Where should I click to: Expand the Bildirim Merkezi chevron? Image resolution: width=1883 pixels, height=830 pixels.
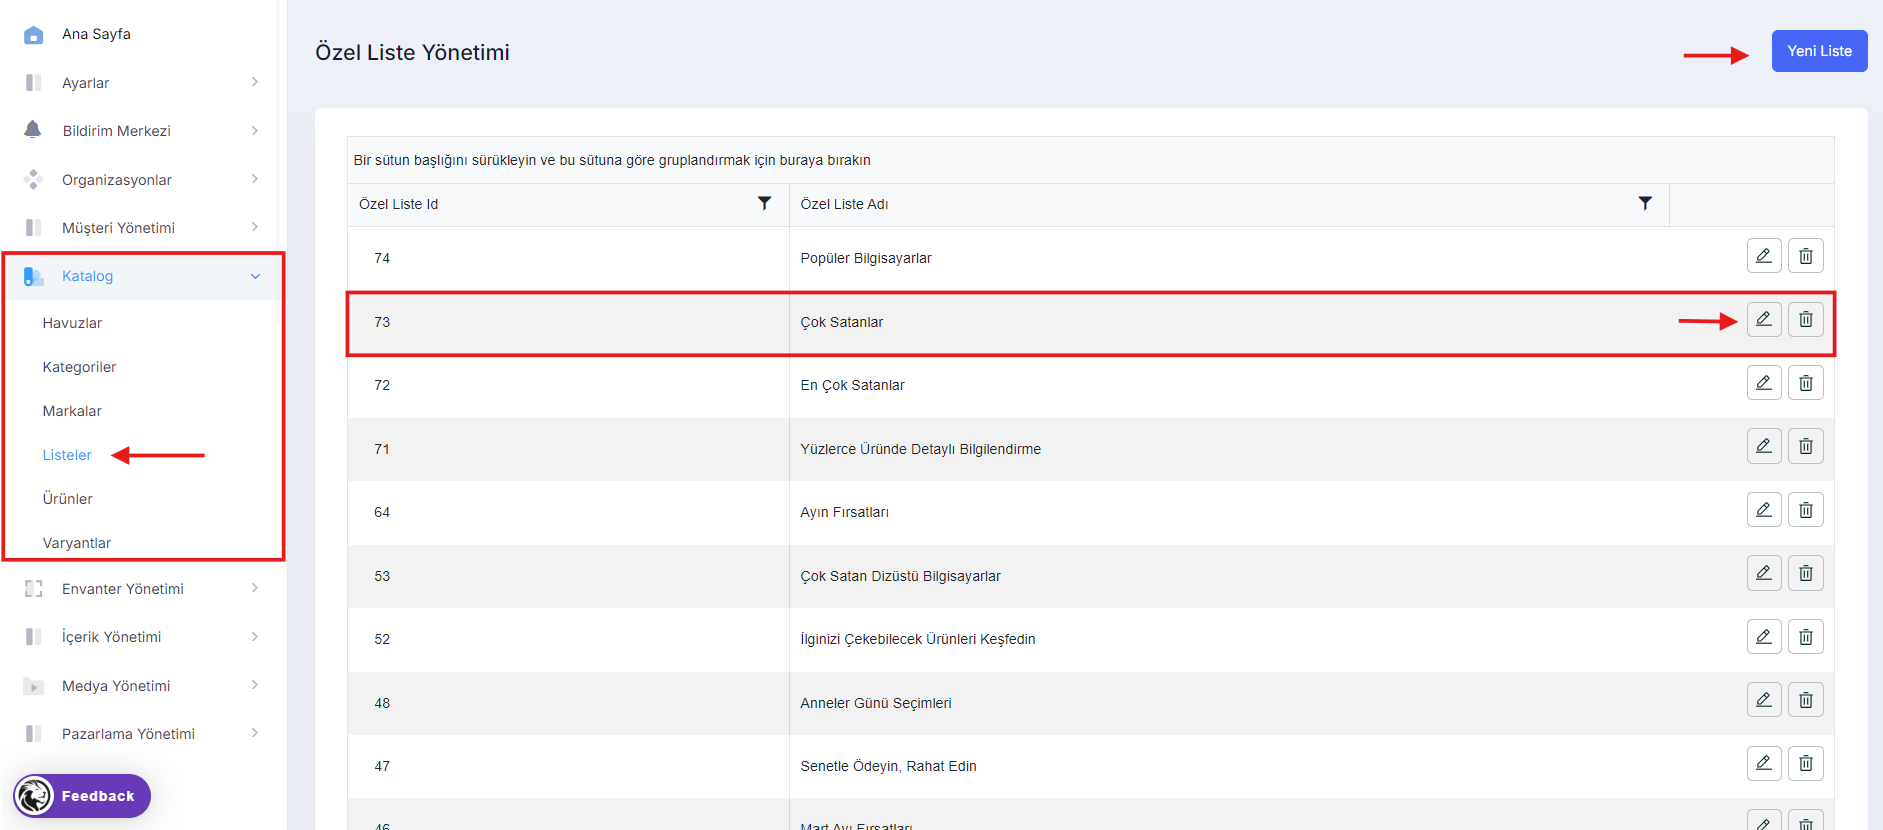[255, 131]
